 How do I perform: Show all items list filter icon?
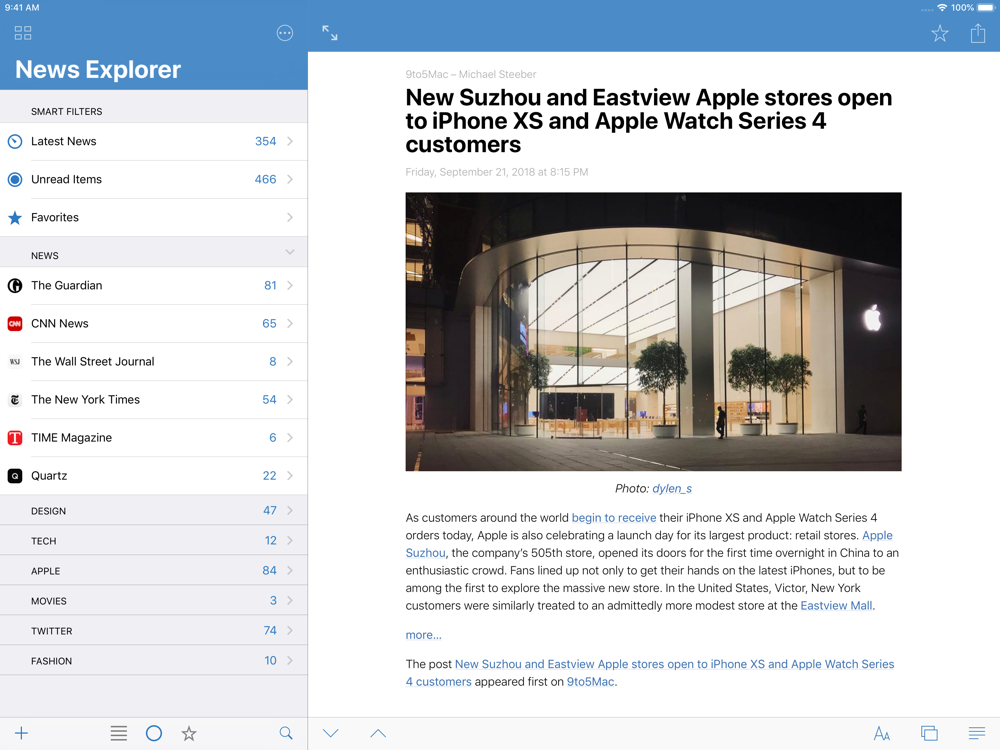coord(119,733)
